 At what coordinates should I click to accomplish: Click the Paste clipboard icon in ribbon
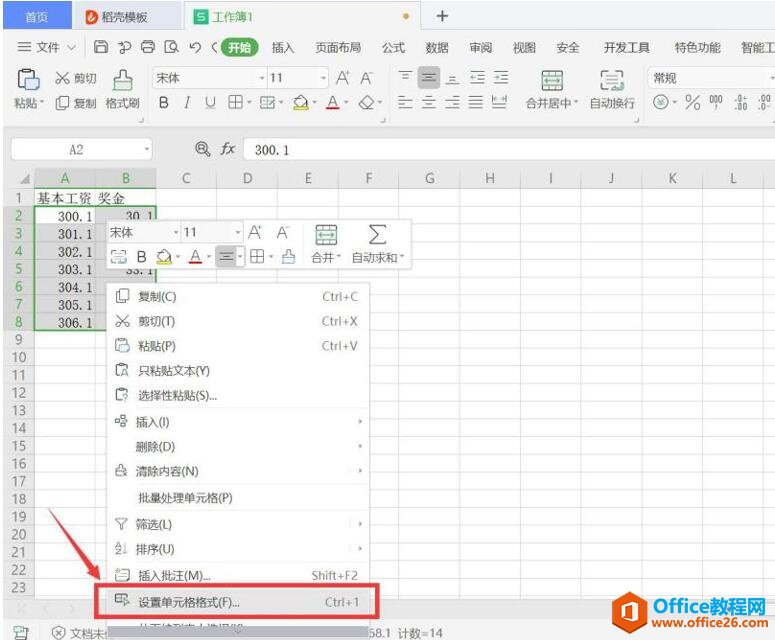pyautogui.click(x=28, y=79)
